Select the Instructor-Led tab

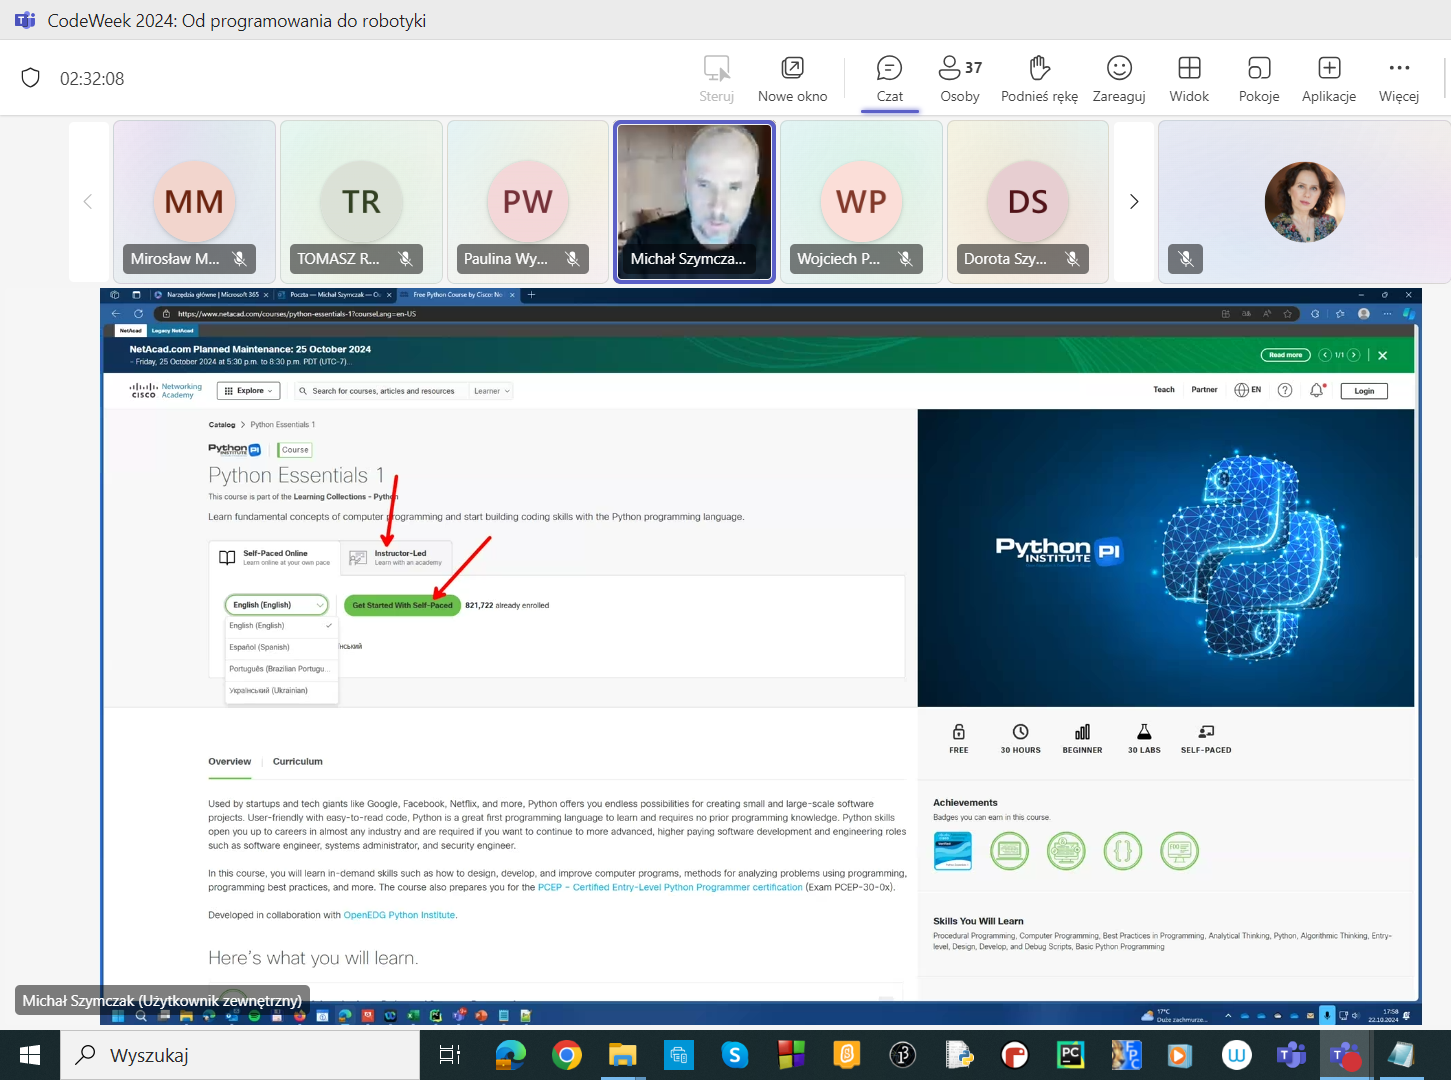pos(397,557)
